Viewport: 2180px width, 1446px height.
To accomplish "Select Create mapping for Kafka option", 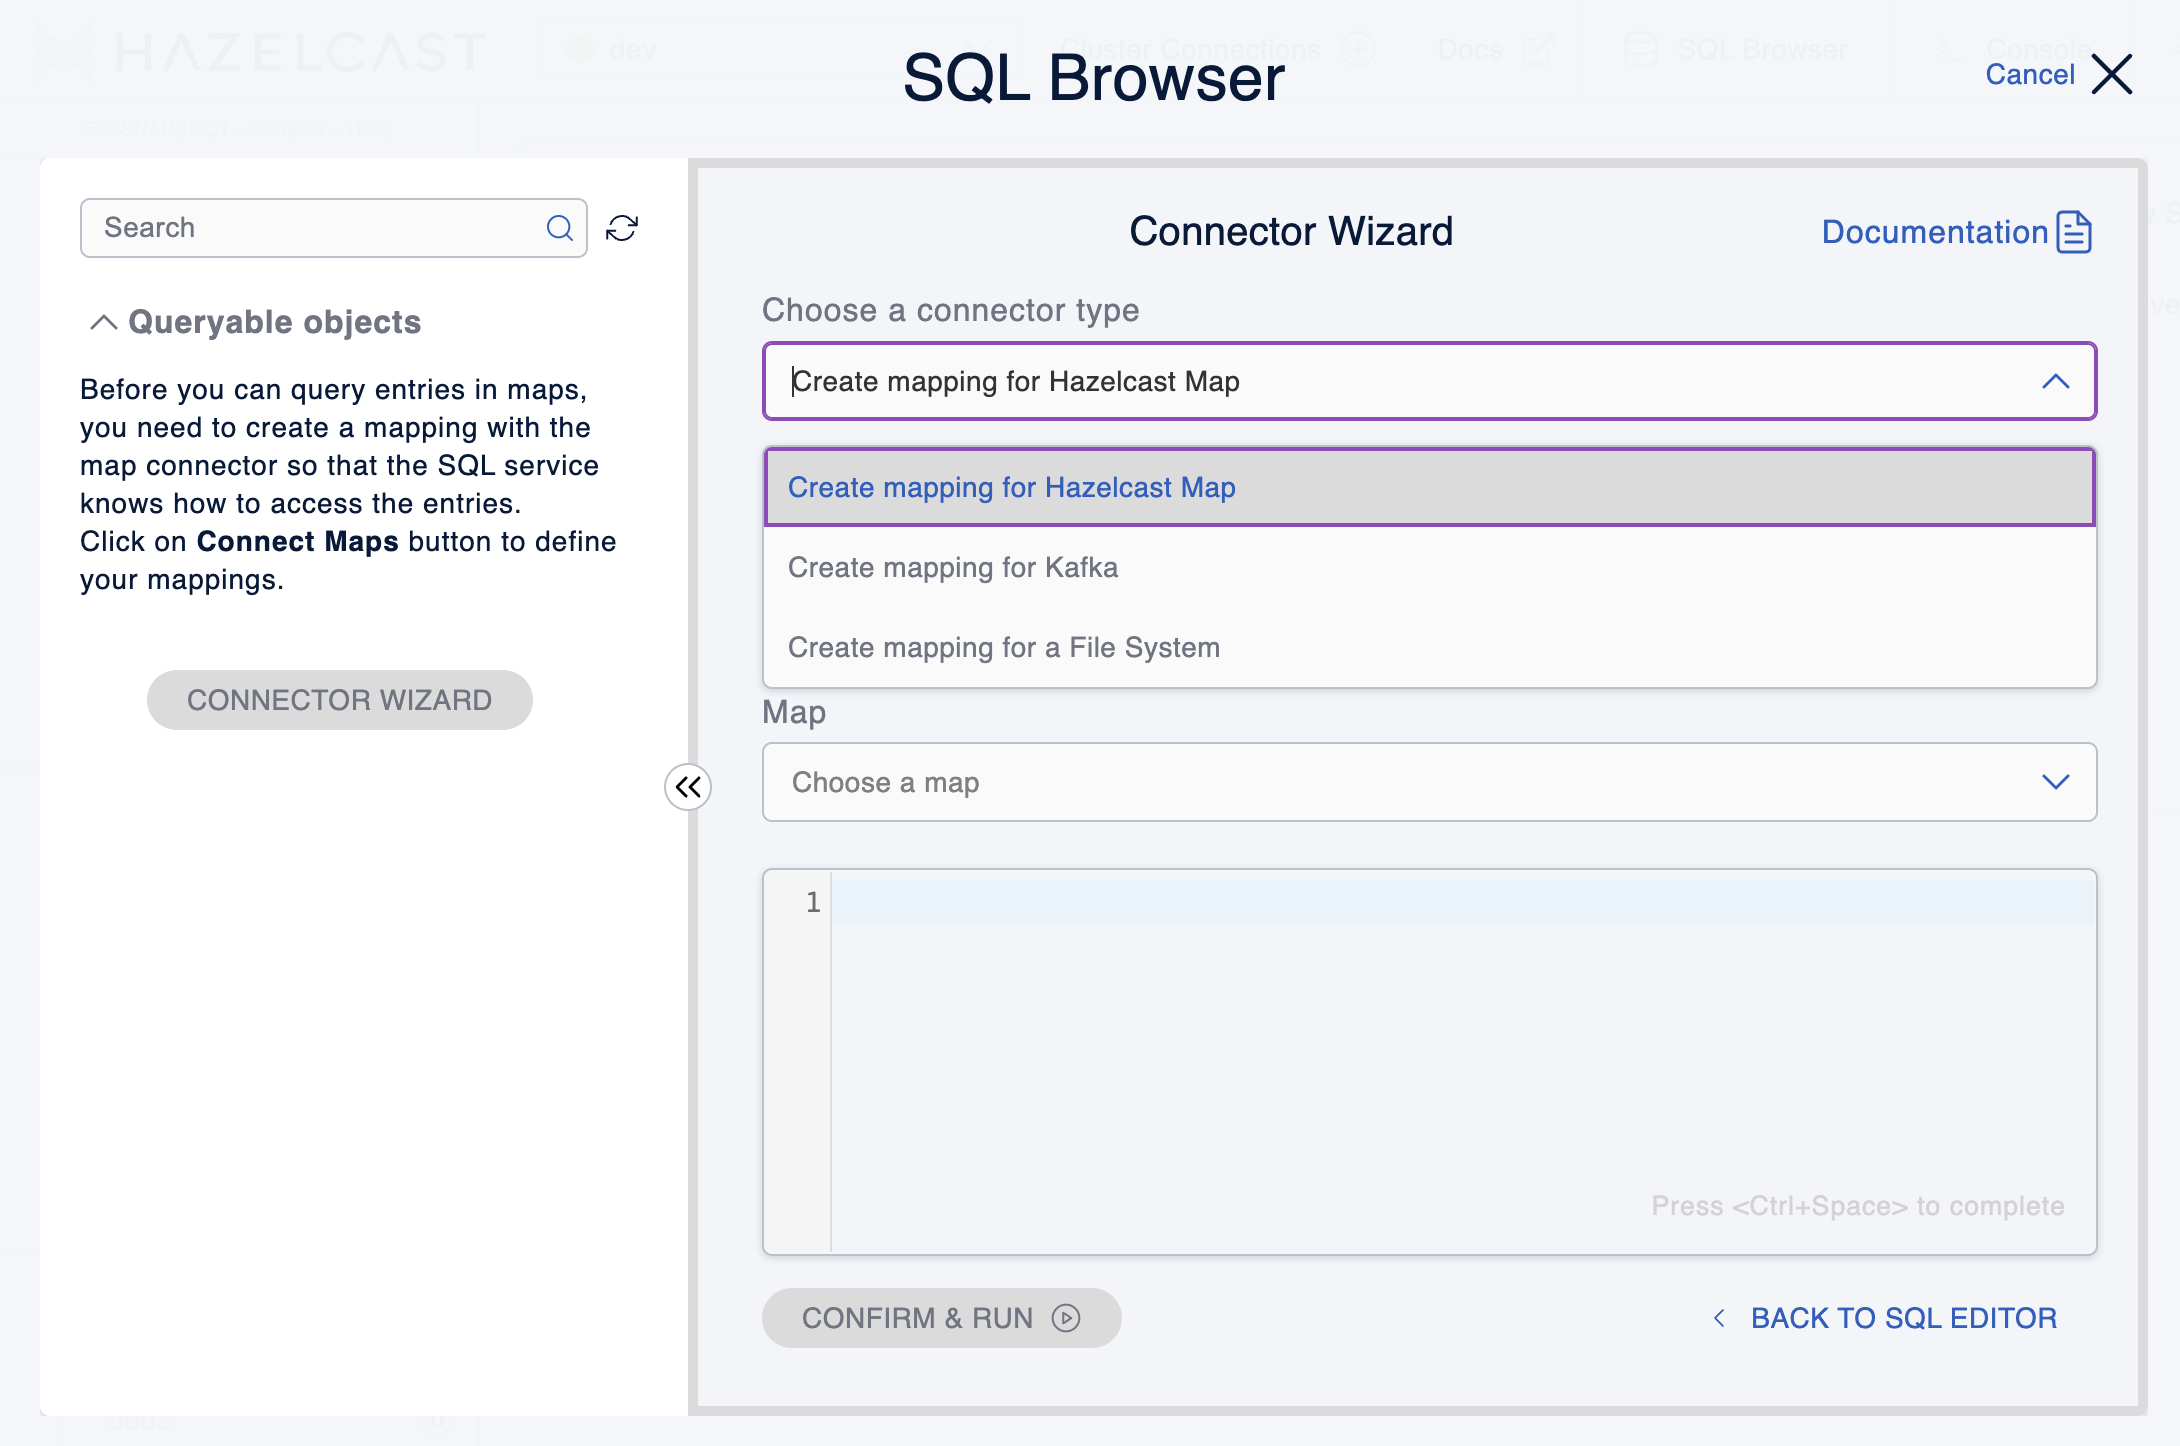I will pos(953,567).
